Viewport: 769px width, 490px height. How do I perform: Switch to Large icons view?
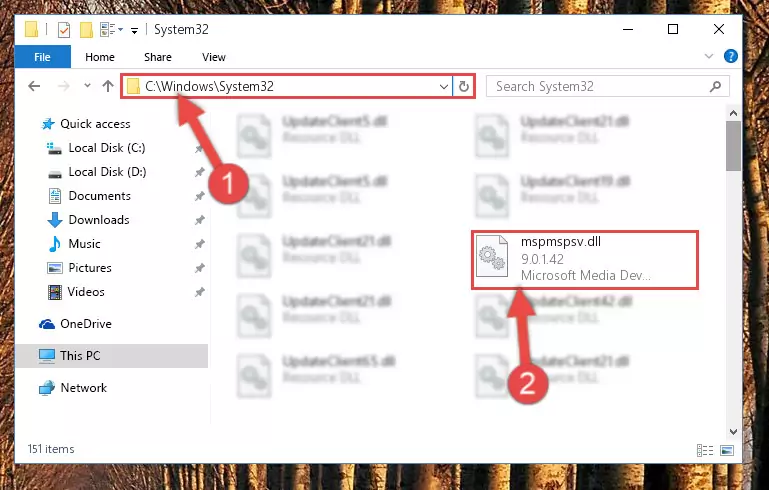click(x=727, y=450)
